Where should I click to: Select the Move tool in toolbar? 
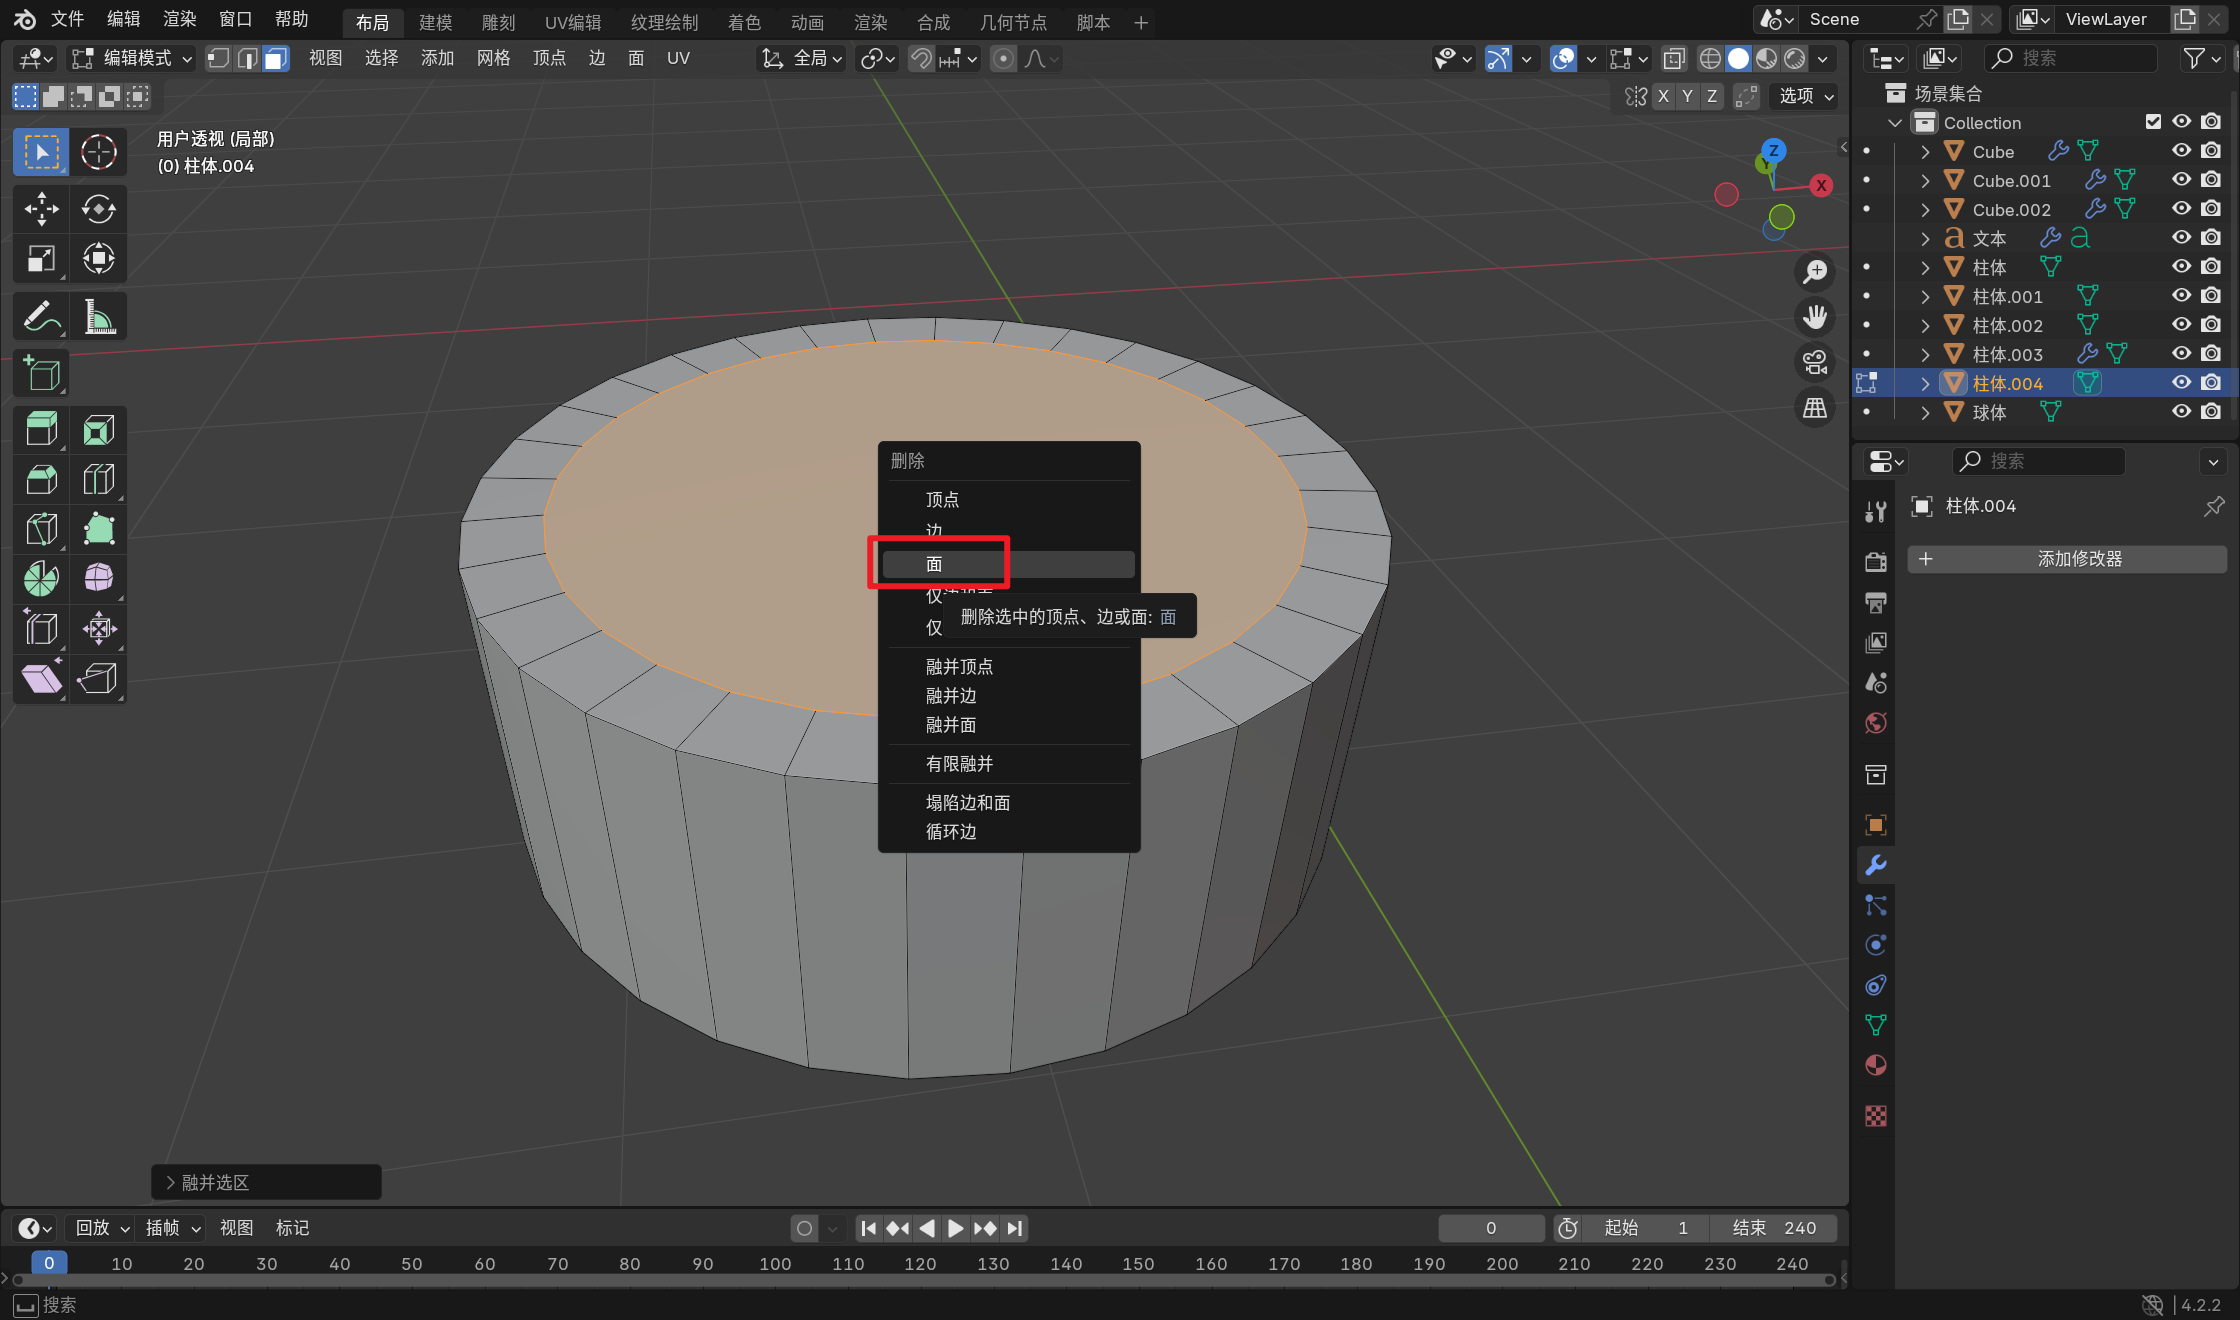point(41,209)
